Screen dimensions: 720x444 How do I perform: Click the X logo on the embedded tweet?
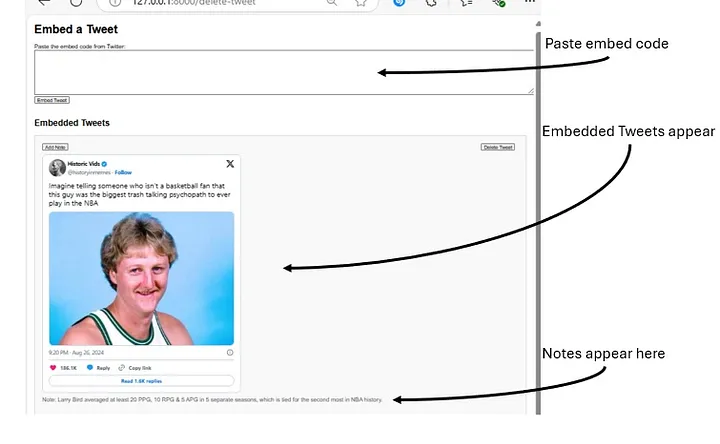[x=229, y=163]
